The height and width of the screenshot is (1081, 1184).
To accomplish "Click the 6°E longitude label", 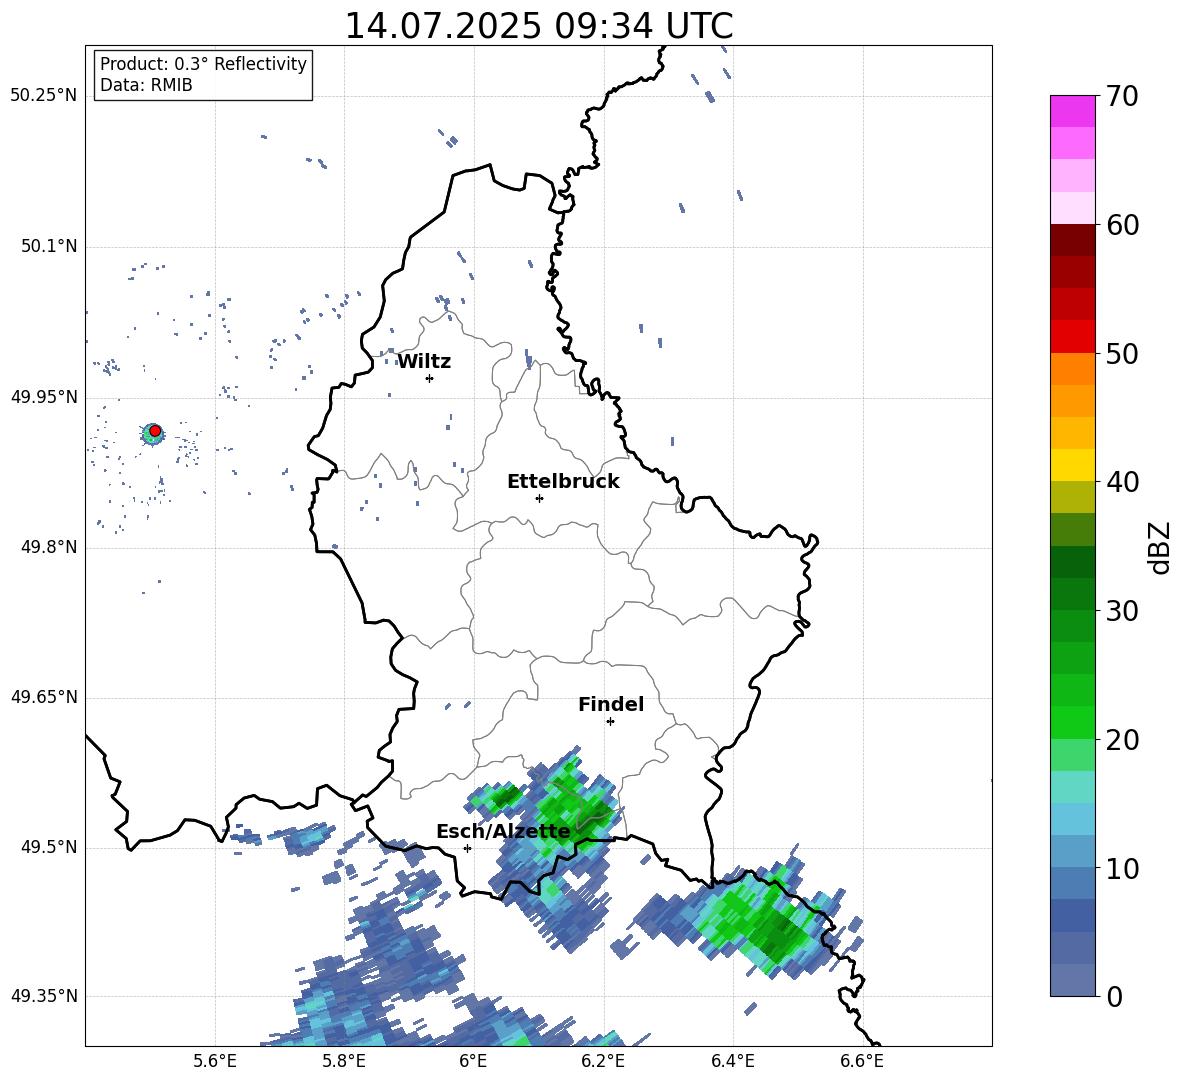I will coord(473,1062).
